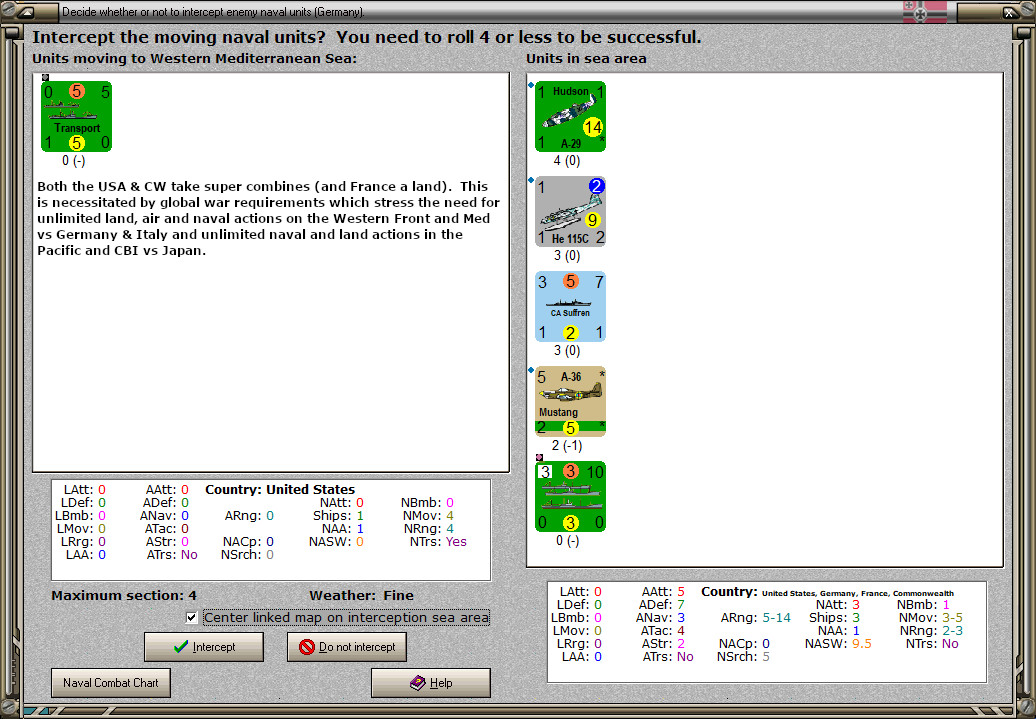The image size is (1036, 719).
Task: Select the Hudson A-29 aircraft counter
Action: coord(569,116)
